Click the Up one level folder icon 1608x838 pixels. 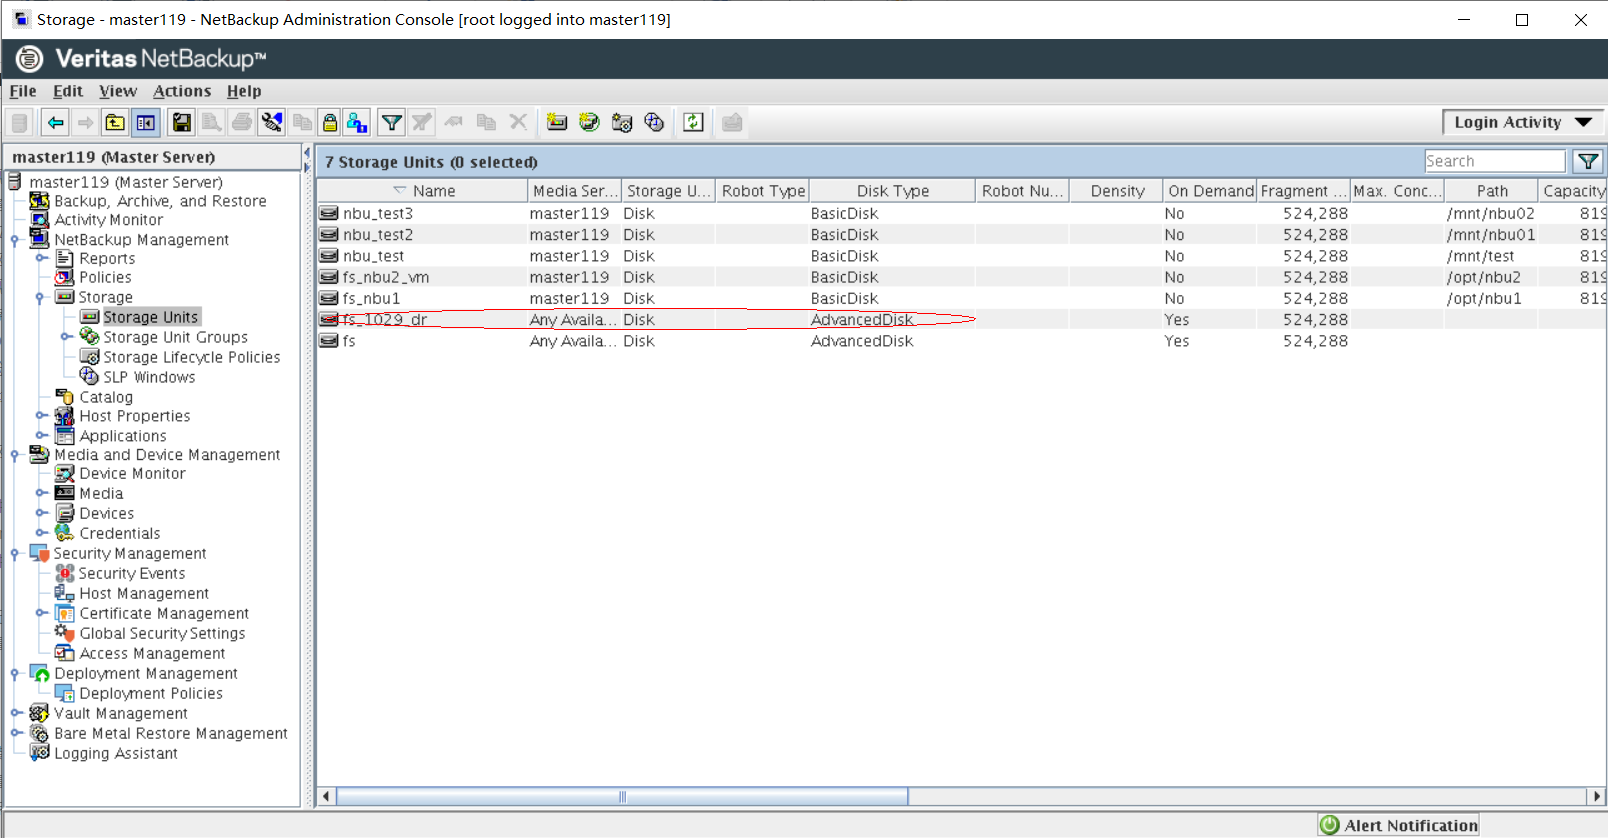(115, 123)
